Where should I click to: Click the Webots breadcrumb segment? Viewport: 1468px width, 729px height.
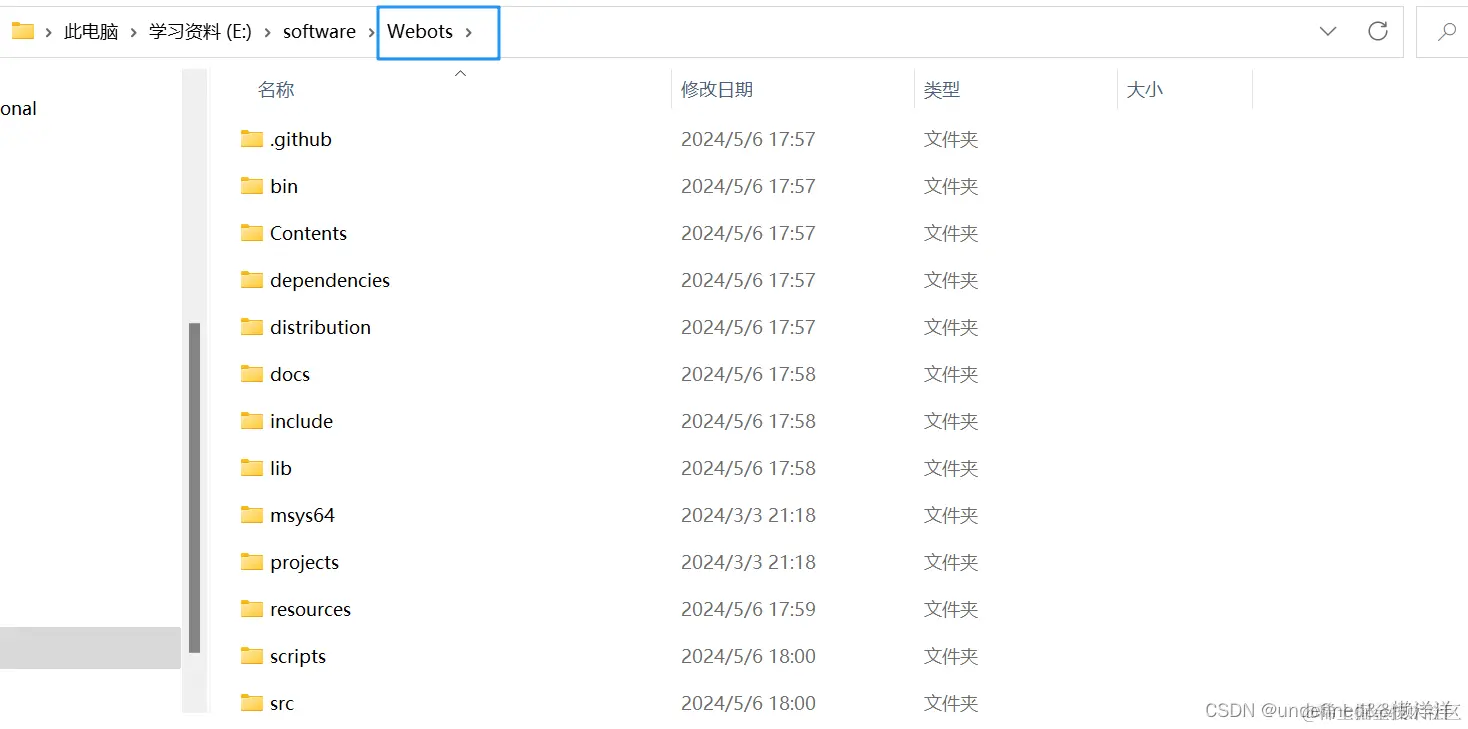pos(420,32)
